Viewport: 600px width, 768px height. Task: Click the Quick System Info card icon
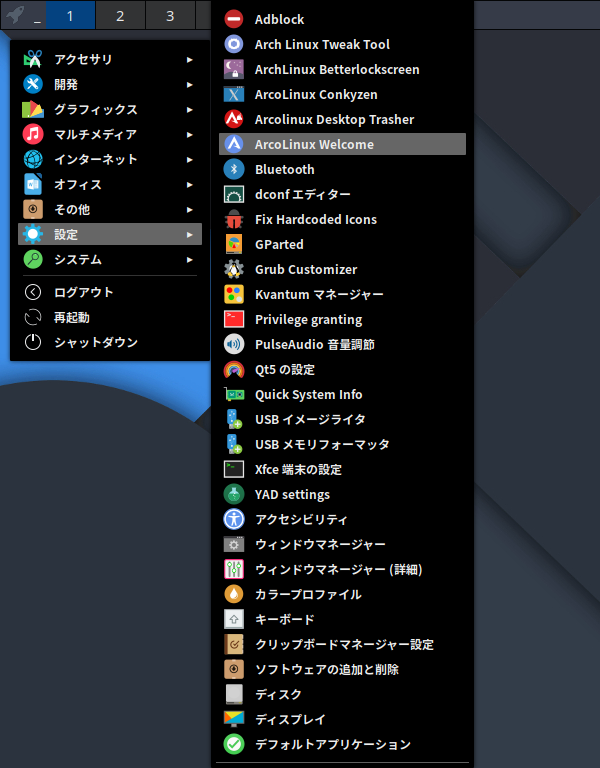point(234,394)
